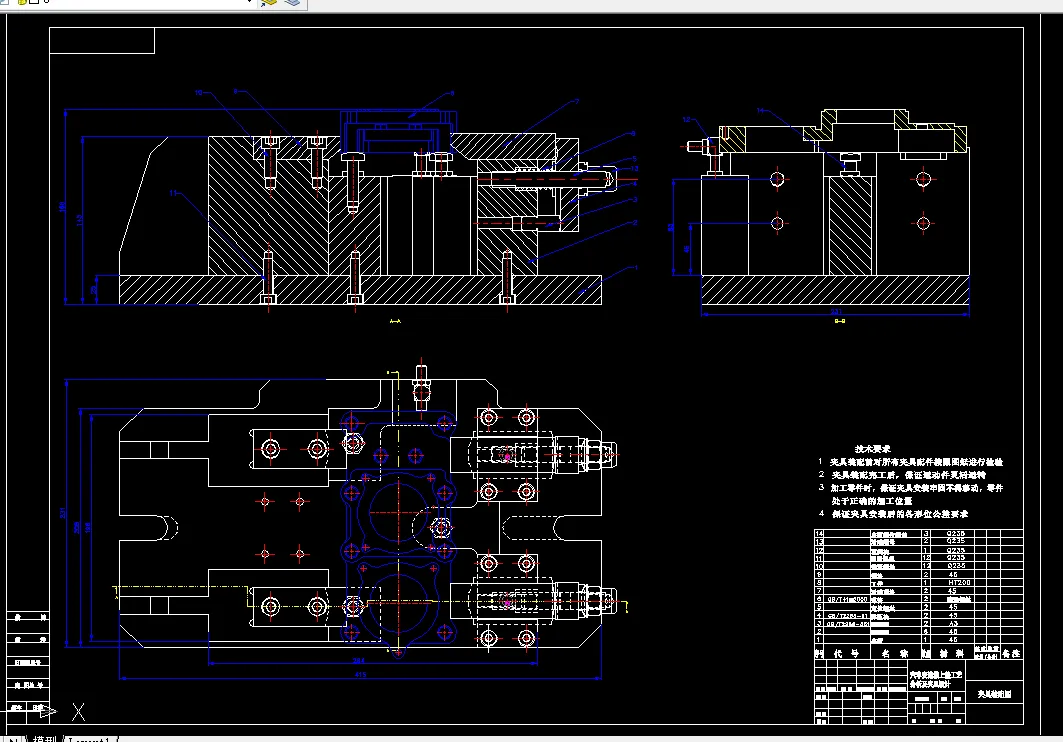This screenshot has width=1063, height=742.
Task: Click the Layer Previous icon
Action: (292, 2)
